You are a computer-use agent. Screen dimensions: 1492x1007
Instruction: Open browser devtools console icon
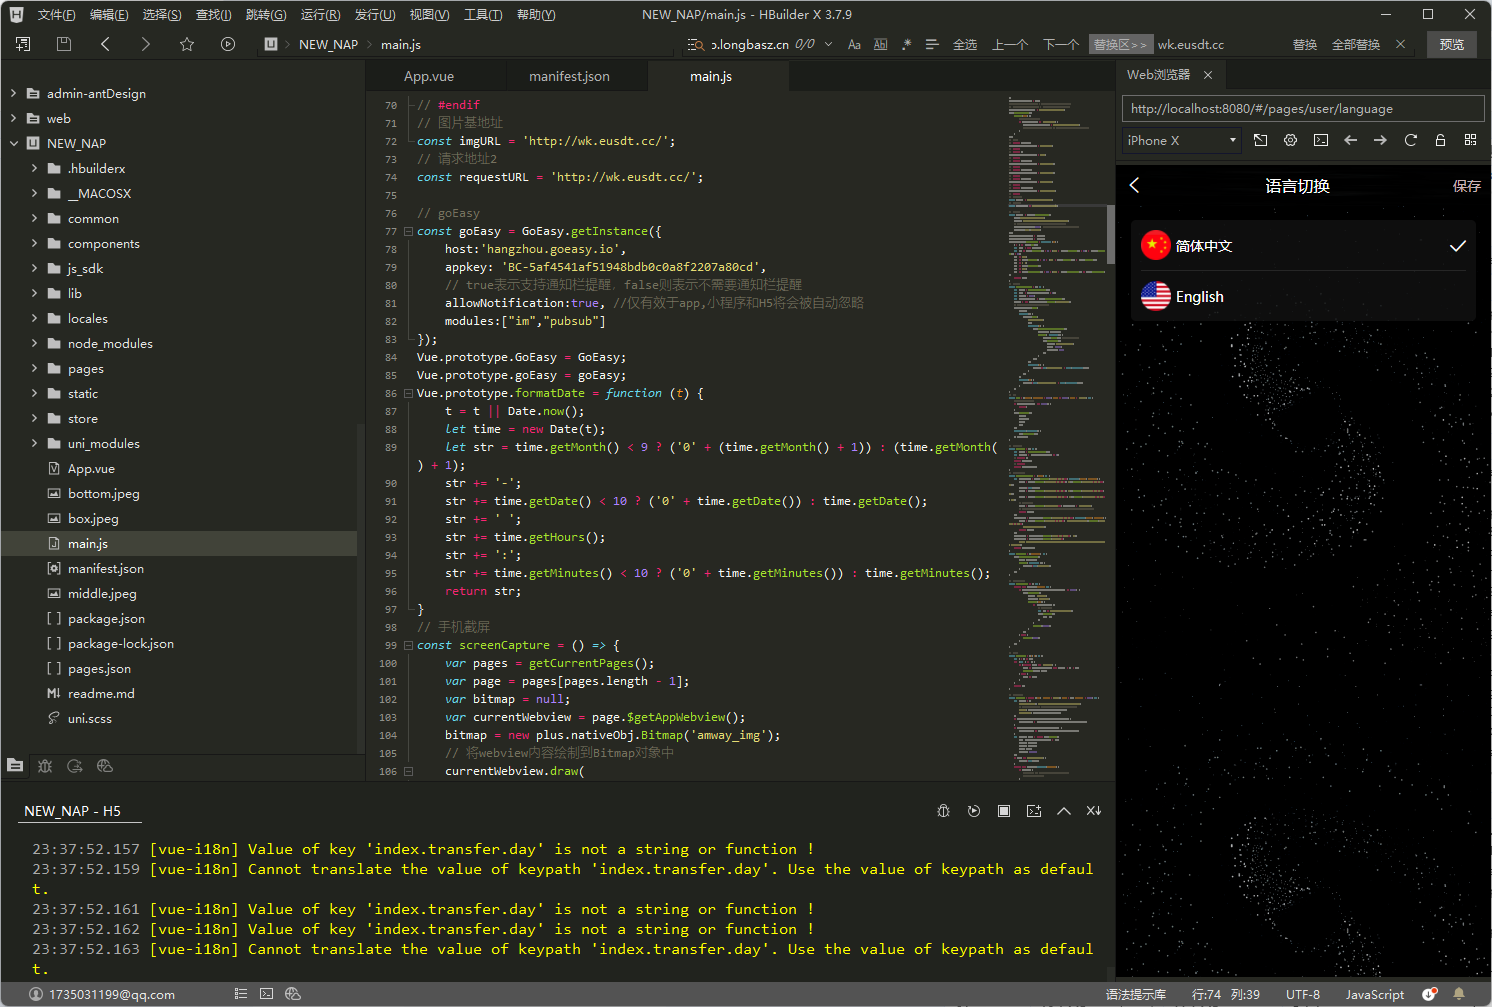(x=1320, y=140)
